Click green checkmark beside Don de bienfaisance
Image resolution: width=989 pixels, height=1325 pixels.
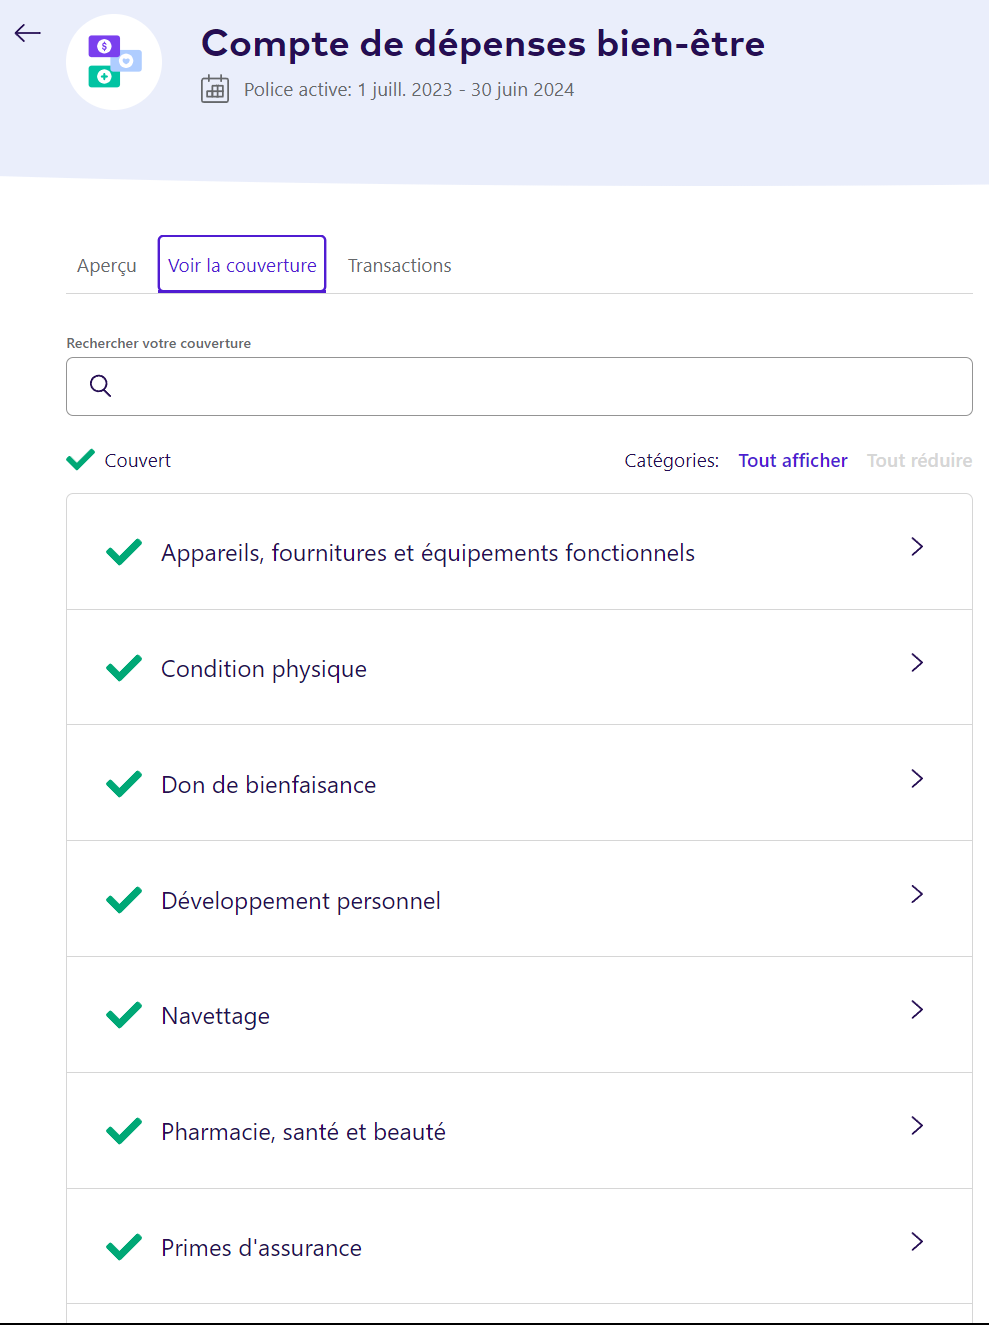[124, 784]
